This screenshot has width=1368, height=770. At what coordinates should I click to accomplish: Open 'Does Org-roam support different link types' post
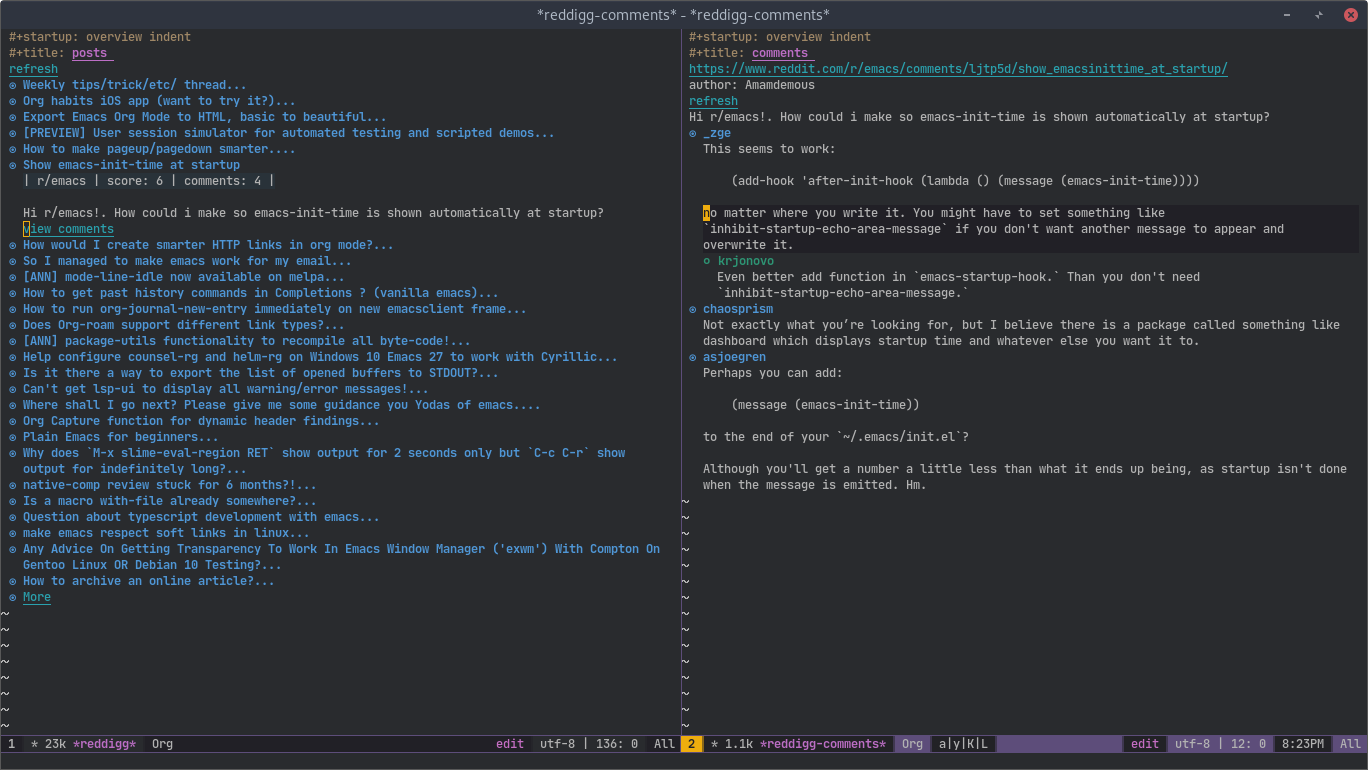[x=184, y=325]
